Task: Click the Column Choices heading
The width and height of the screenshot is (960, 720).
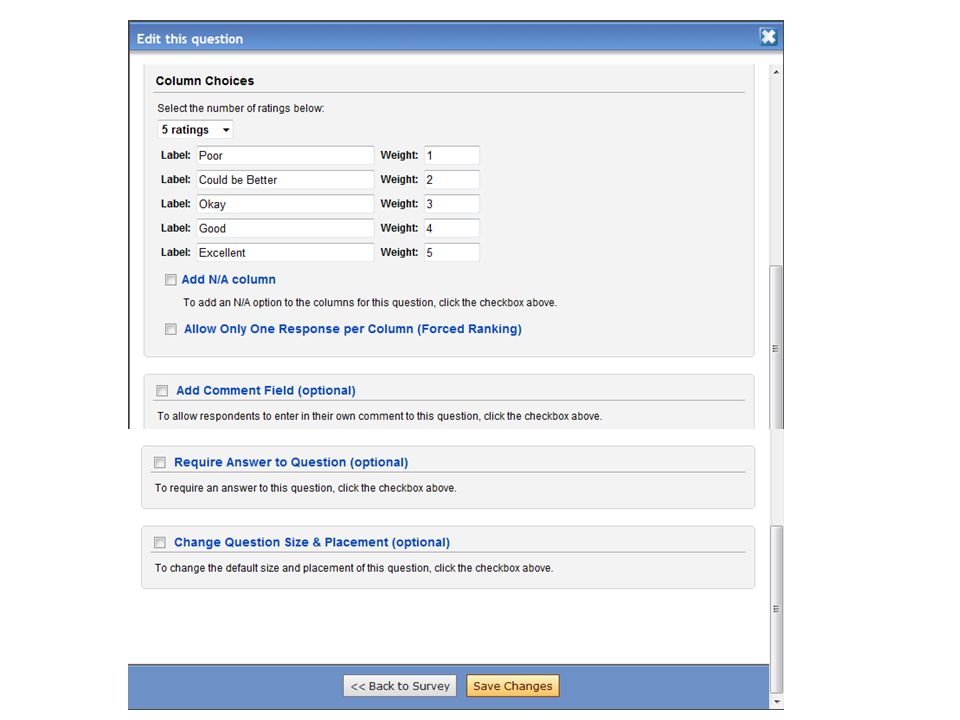Action: pyautogui.click(x=204, y=81)
